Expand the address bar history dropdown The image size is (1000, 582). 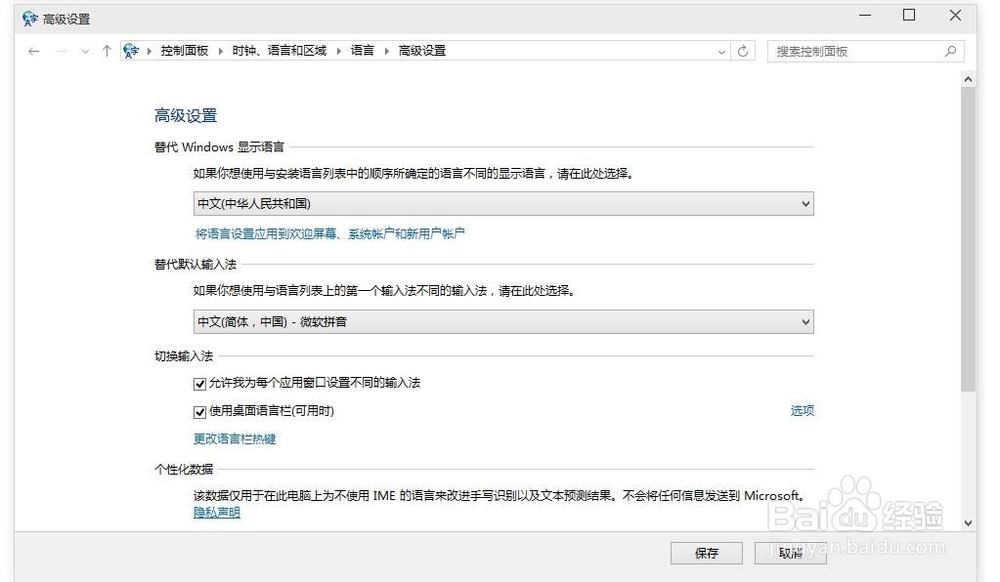coord(722,51)
